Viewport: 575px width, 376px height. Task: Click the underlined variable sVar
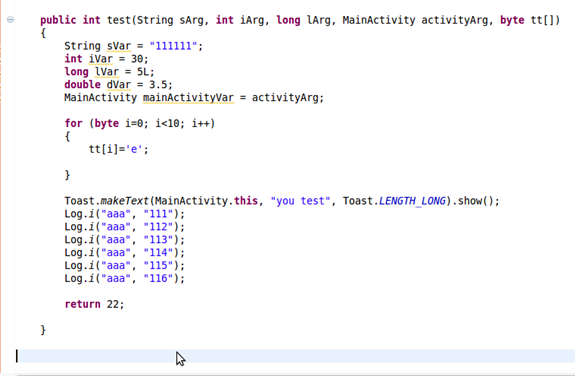118,46
